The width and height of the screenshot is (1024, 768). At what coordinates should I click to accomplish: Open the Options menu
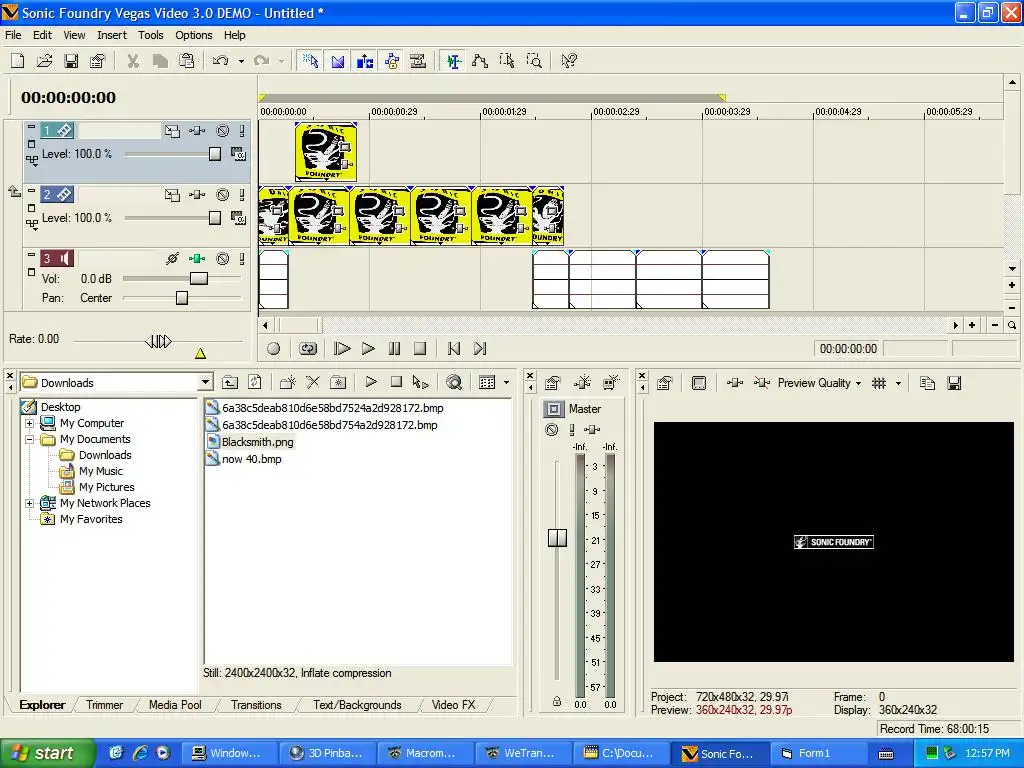coord(193,35)
